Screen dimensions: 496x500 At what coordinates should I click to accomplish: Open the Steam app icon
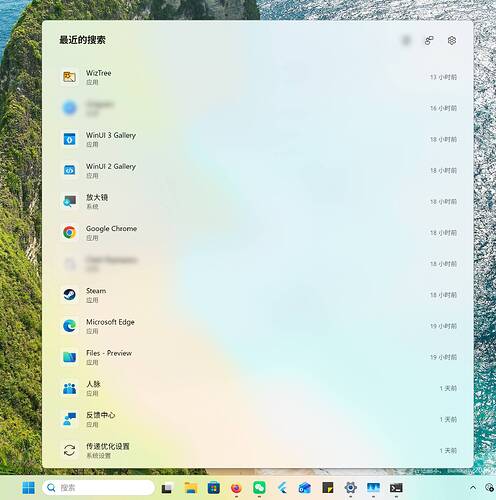tap(70, 295)
